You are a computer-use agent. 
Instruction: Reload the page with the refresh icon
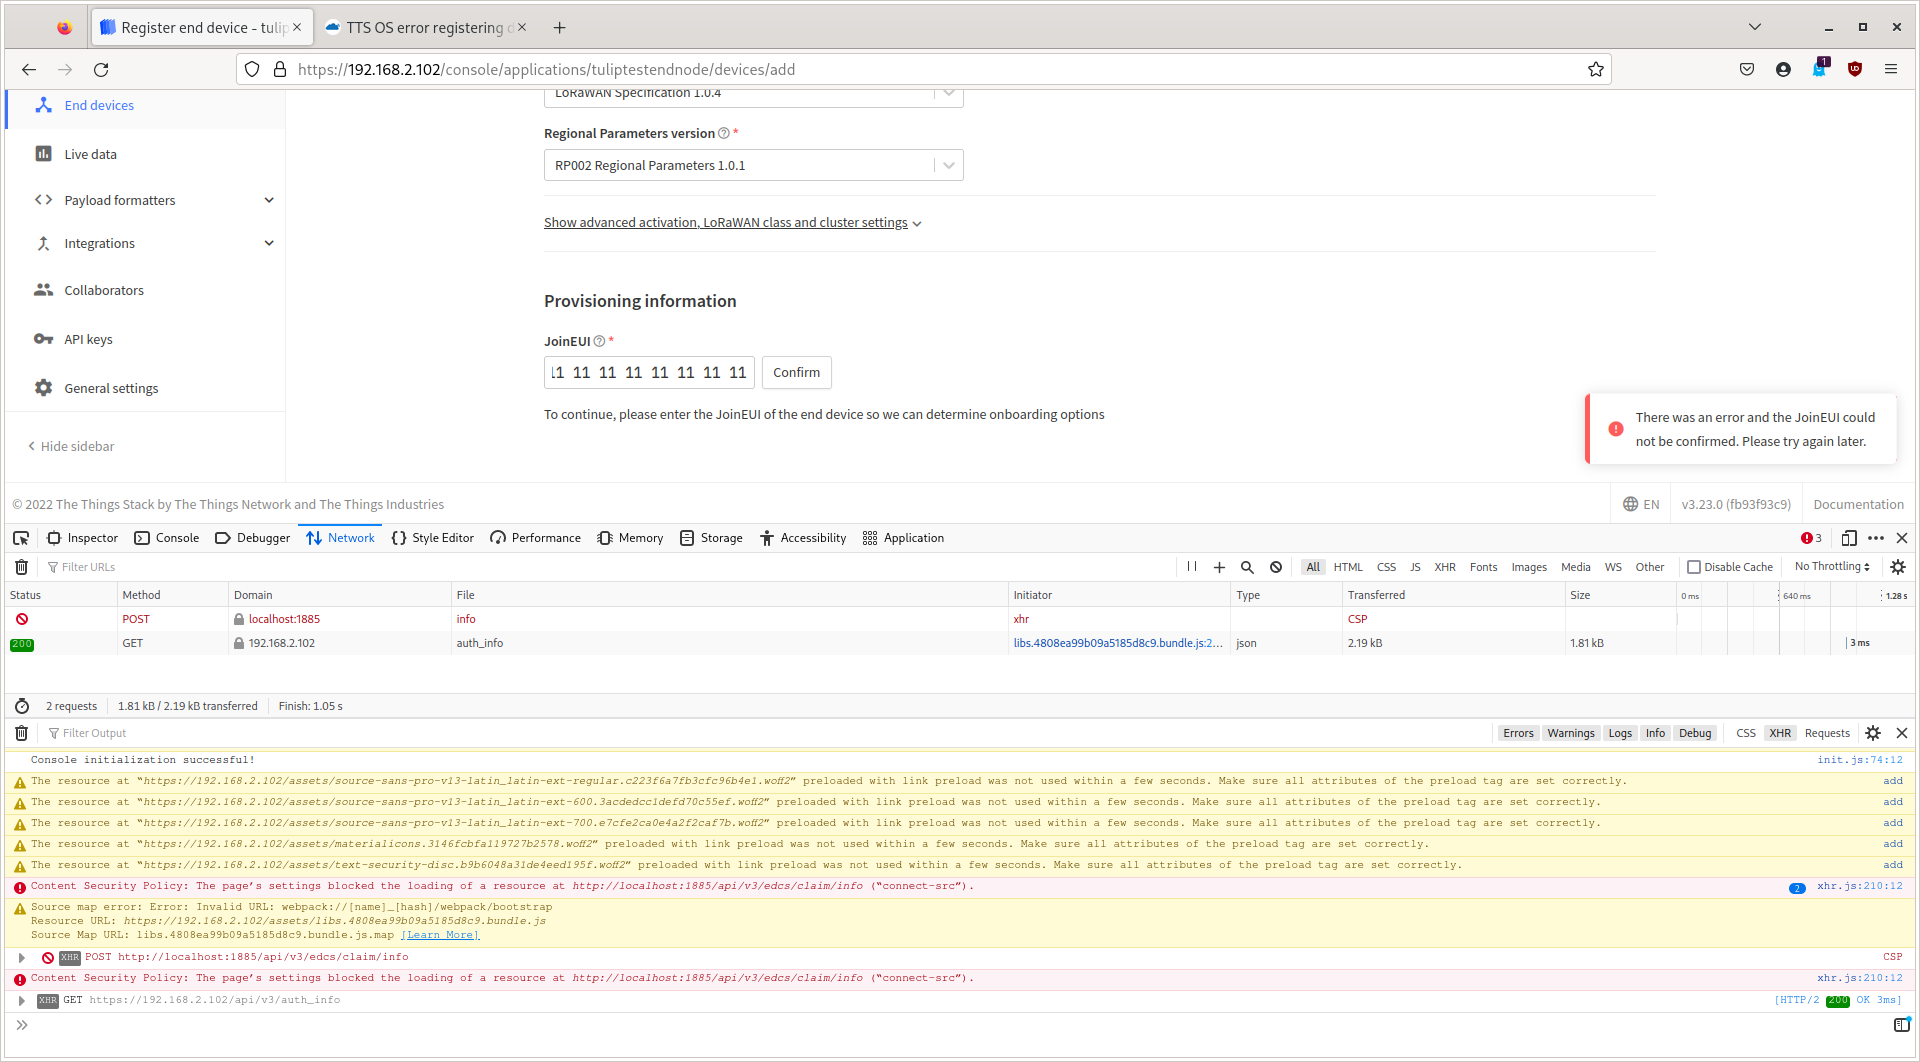click(101, 69)
